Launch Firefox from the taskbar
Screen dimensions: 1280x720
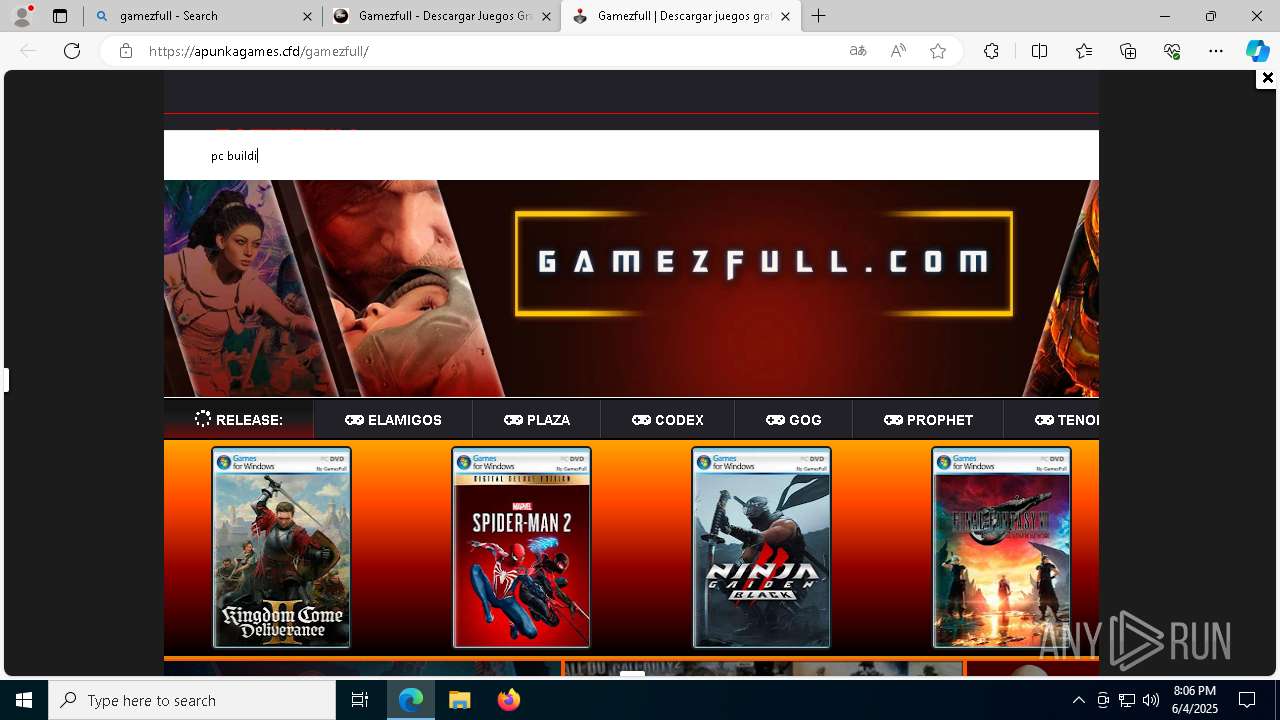point(509,700)
